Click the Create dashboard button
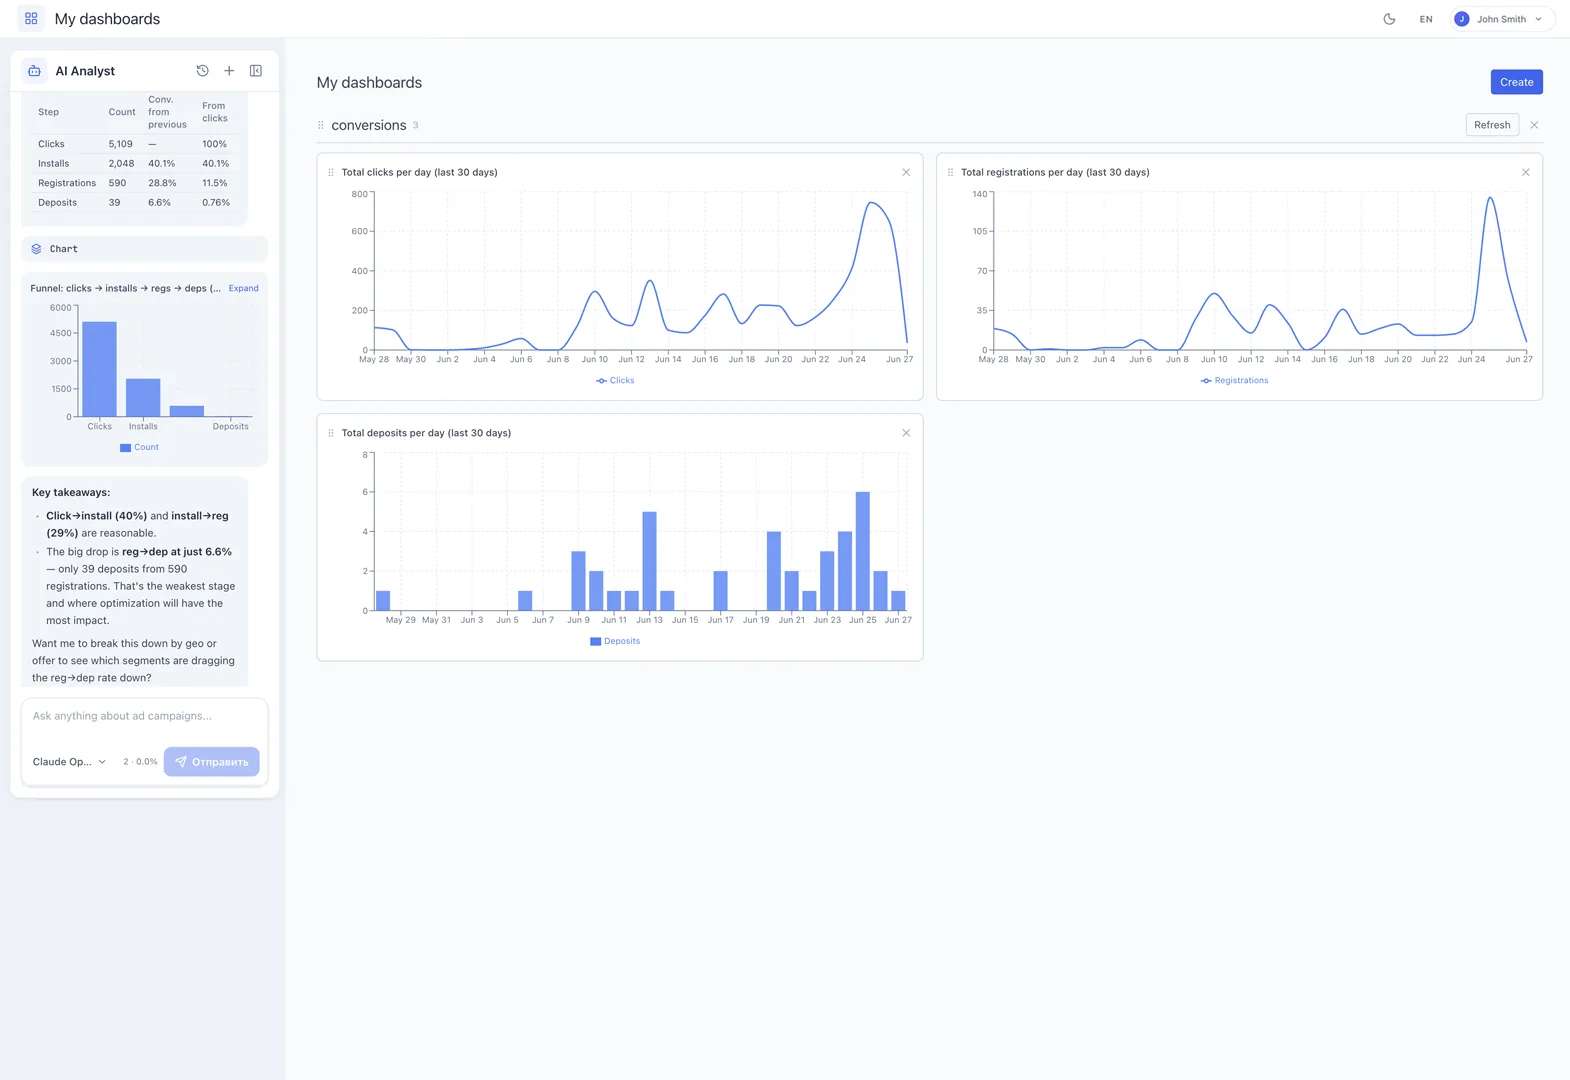This screenshot has width=1570, height=1080. (x=1516, y=82)
